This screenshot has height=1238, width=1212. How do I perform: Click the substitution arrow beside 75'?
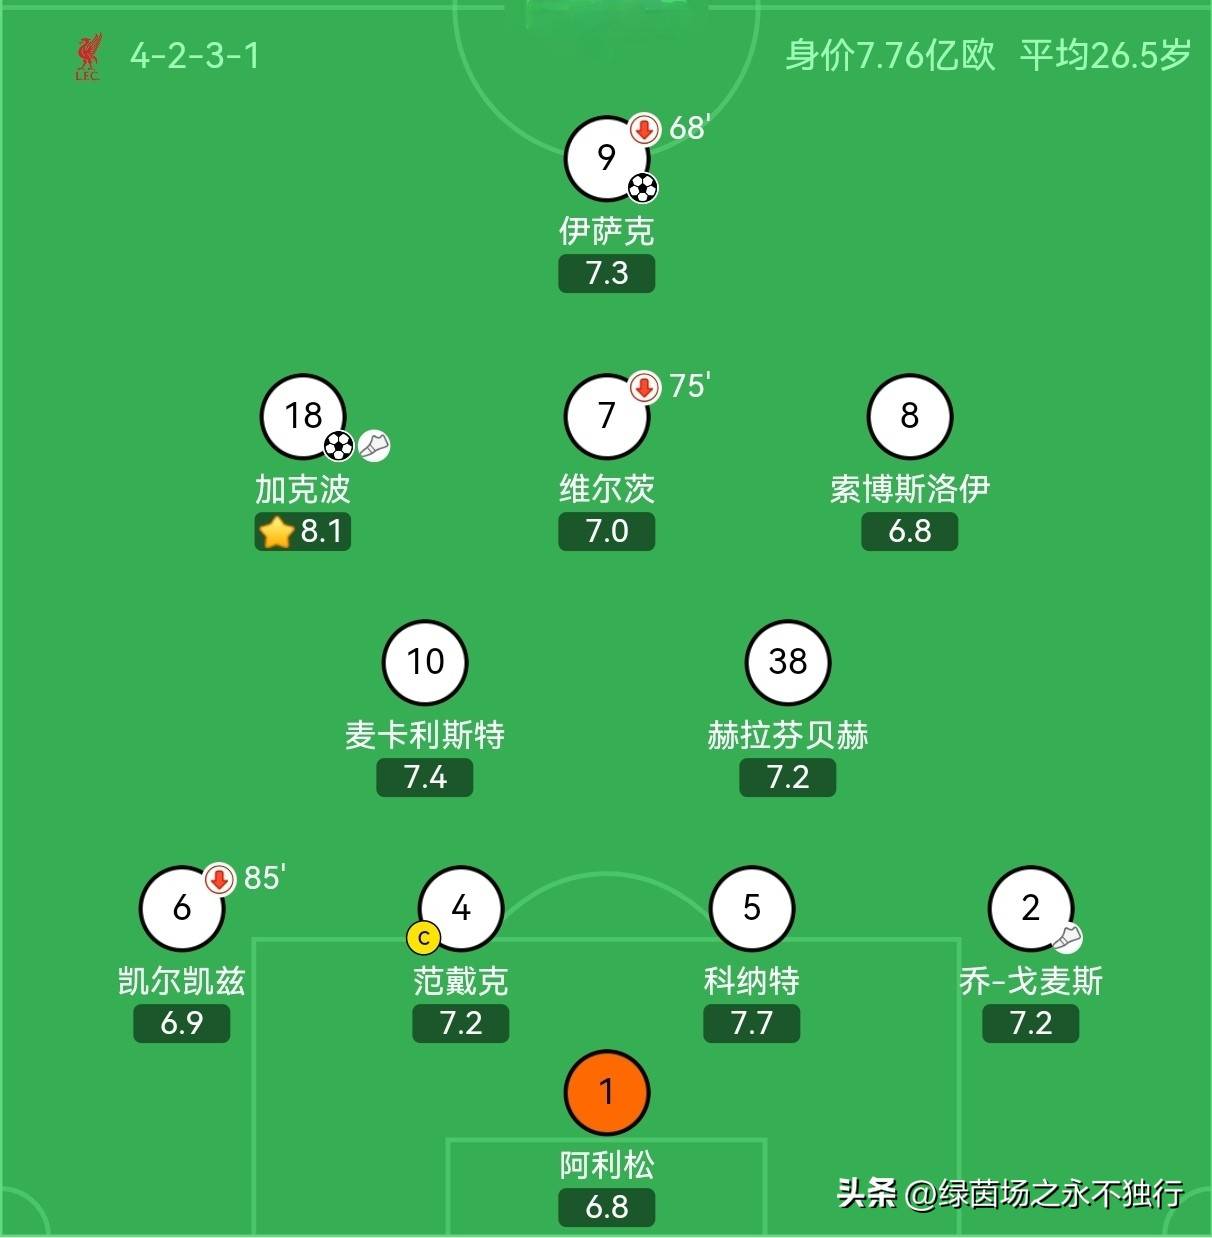tap(645, 387)
